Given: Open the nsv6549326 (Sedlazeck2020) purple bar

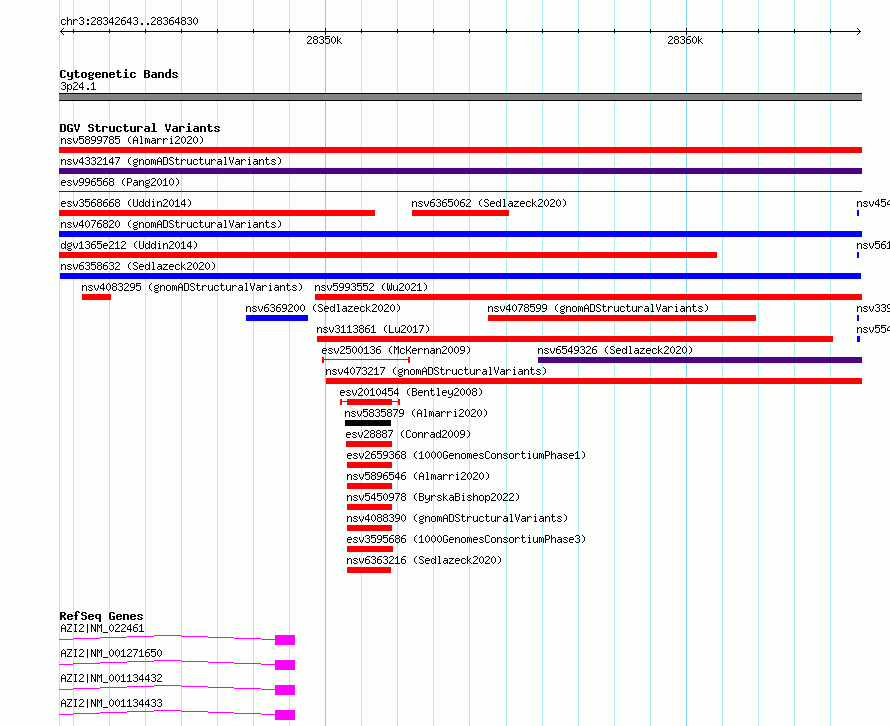Looking at the screenshot, I should pyautogui.click(x=700, y=360).
